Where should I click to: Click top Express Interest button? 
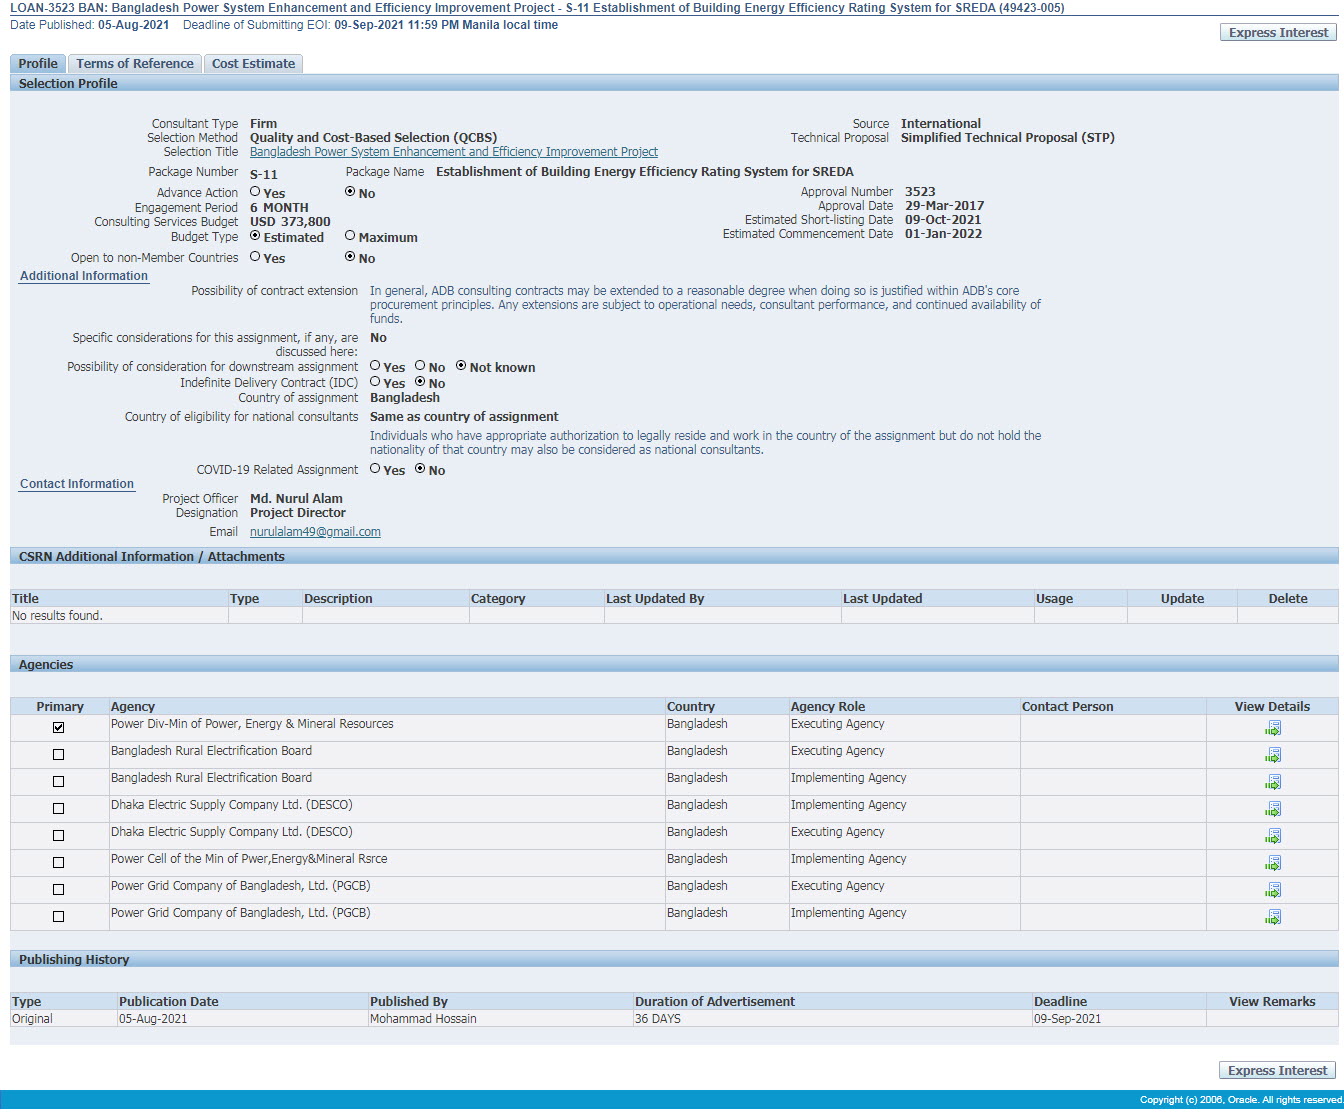pos(1278,32)
